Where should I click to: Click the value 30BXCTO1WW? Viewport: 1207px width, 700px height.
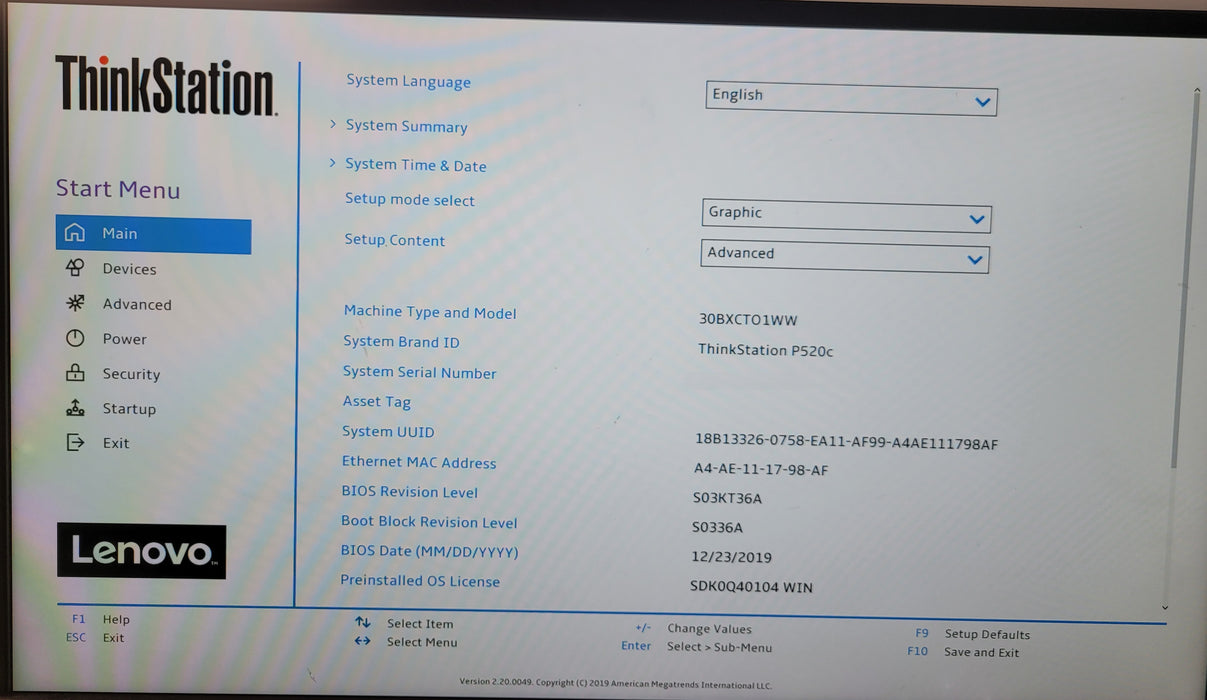(748, 320)
